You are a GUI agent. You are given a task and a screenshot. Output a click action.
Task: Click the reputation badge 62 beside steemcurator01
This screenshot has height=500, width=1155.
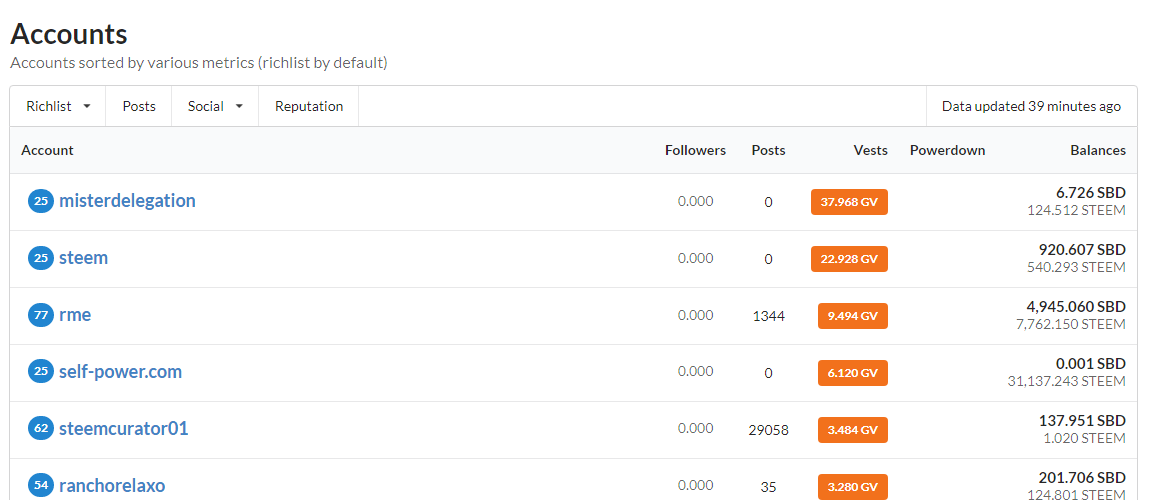(41, 429)
